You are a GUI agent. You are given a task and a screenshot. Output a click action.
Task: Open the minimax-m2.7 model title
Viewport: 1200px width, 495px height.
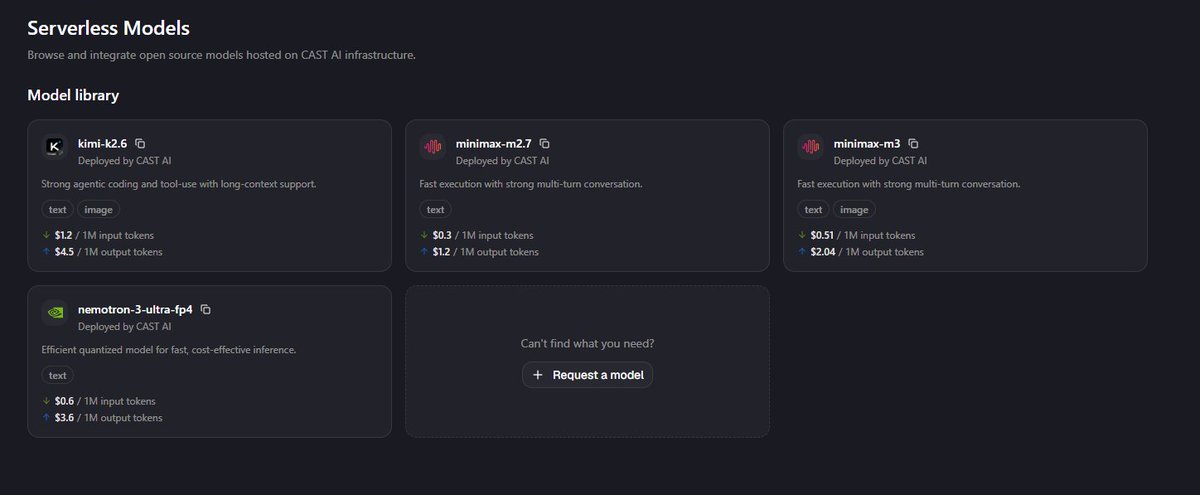(494, 144)
